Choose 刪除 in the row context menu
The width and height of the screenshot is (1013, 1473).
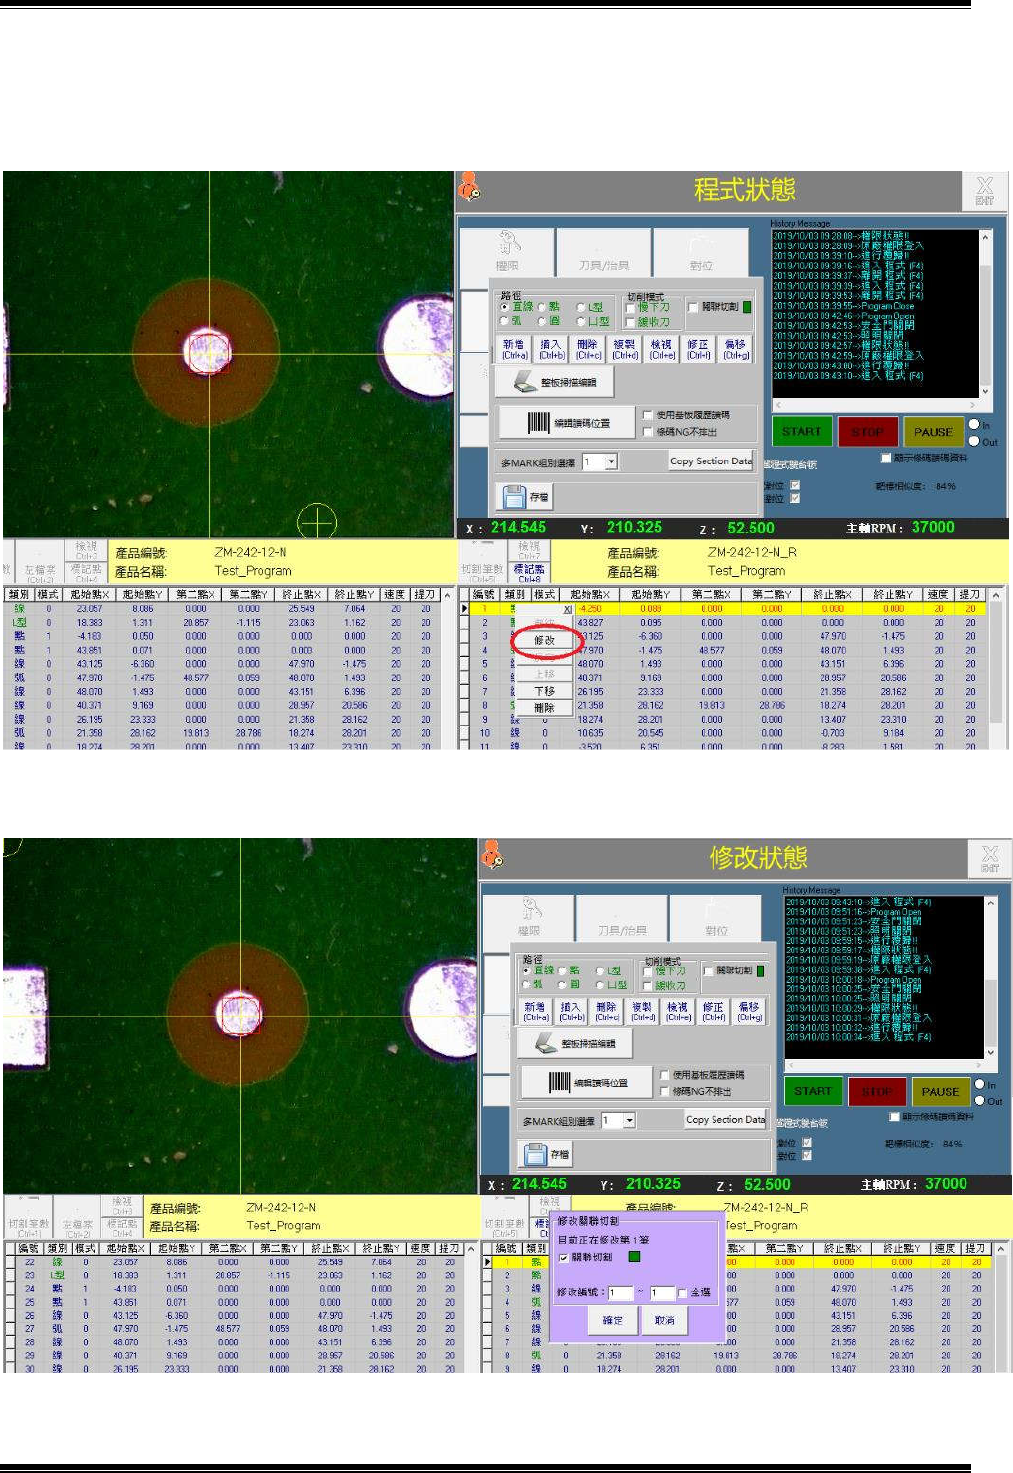pyautogui.click(x=544, y=708)
